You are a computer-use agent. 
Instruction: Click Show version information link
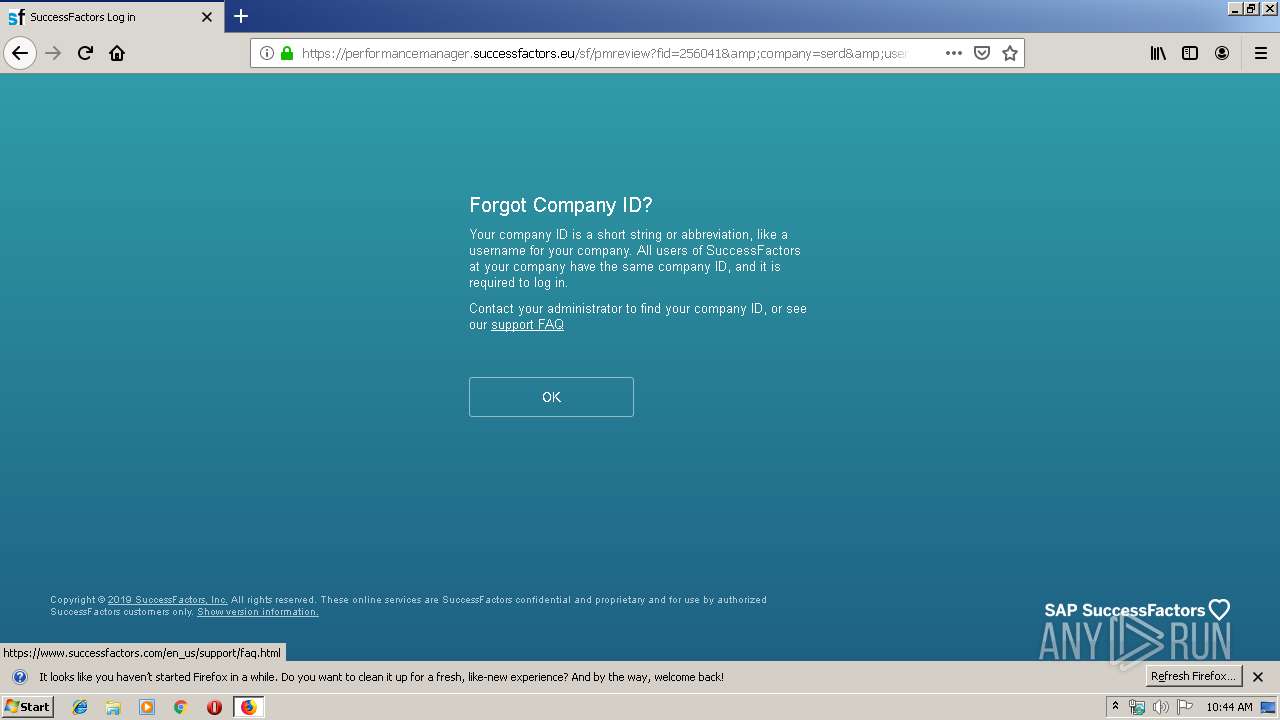257,612
